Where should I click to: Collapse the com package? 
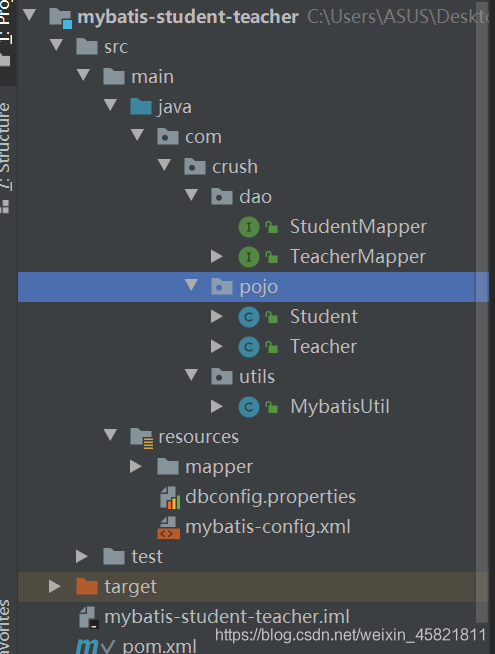[137, 135]
